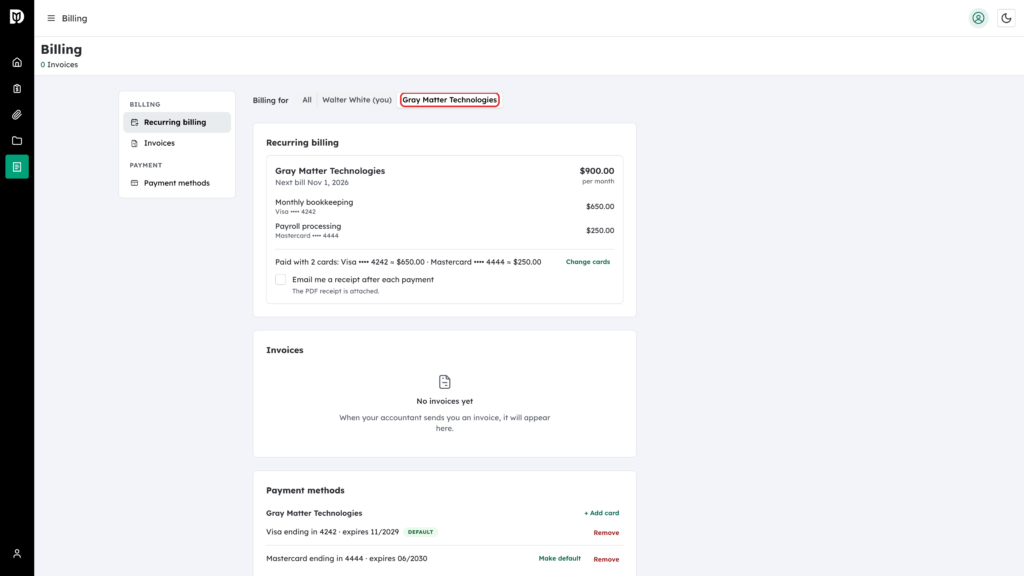Go to Home in the sidebar
This screenshot has height=576, width=1024.
coord(17,63)
